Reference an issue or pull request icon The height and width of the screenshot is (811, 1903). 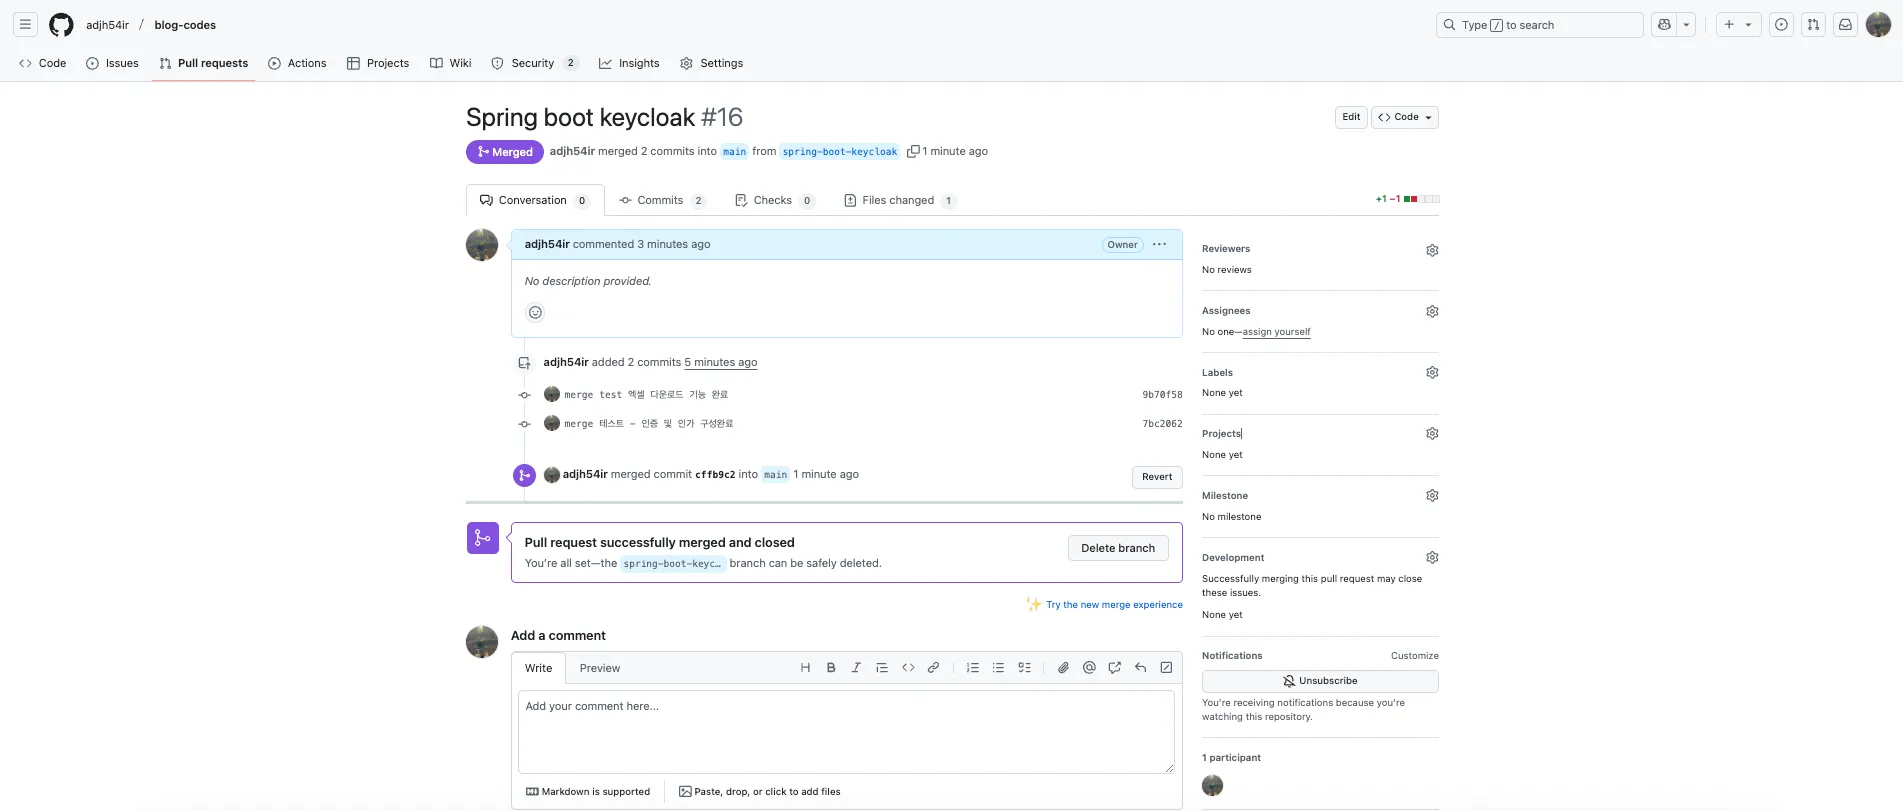coord(1115,668)
